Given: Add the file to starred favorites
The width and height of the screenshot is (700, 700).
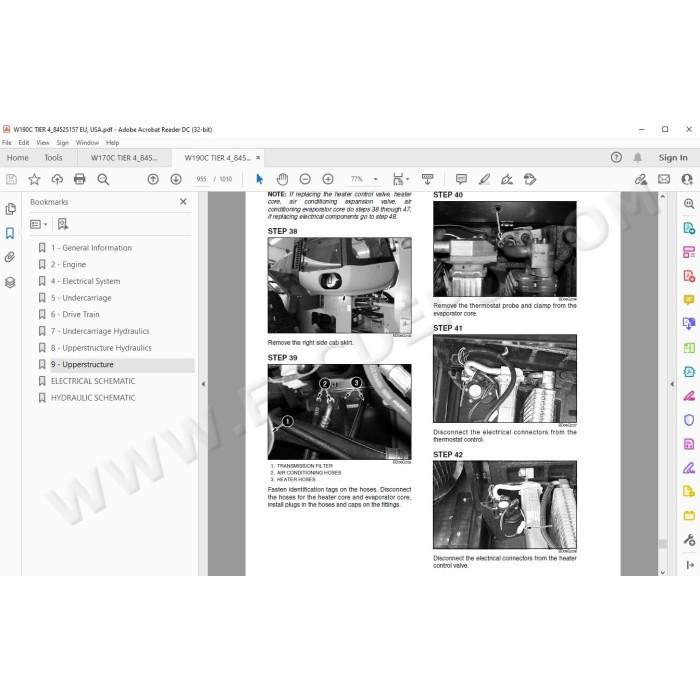Looking at the screenshot, I should pos(34,179).
